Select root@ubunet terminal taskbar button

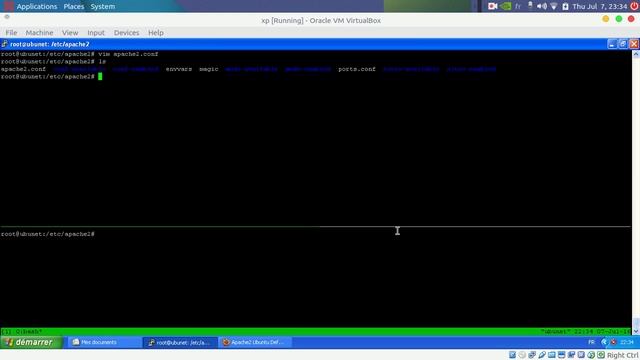click(180, 342)
